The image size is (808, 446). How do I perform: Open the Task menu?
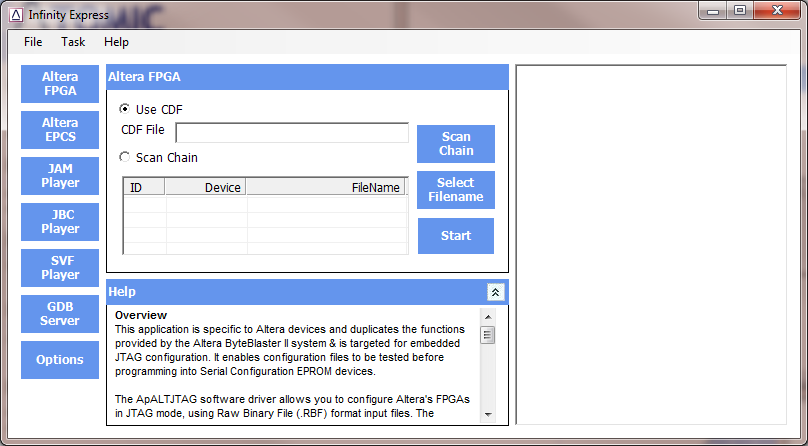(x=73, y=42)
